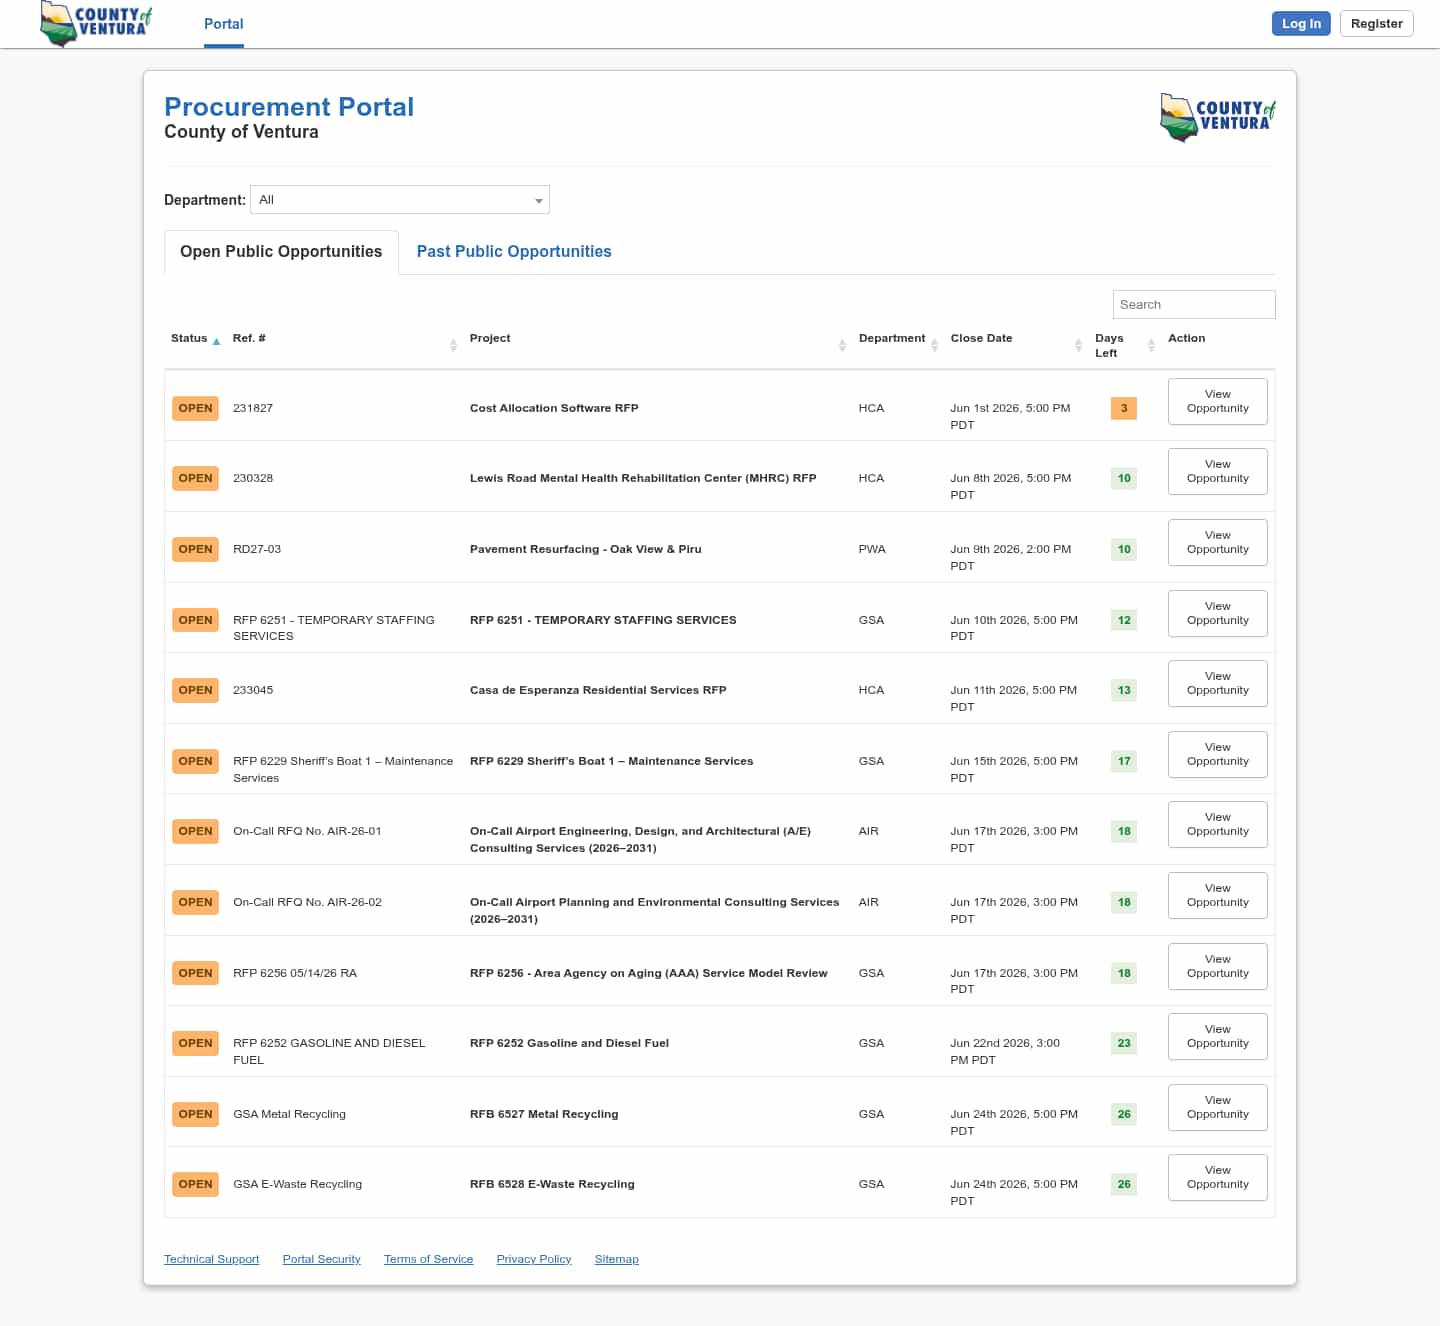Screen dimensions: 1440x1326
Task: Click reference On-Call RFQ No. AIR-26-02
Action: (x=307, y=902)
